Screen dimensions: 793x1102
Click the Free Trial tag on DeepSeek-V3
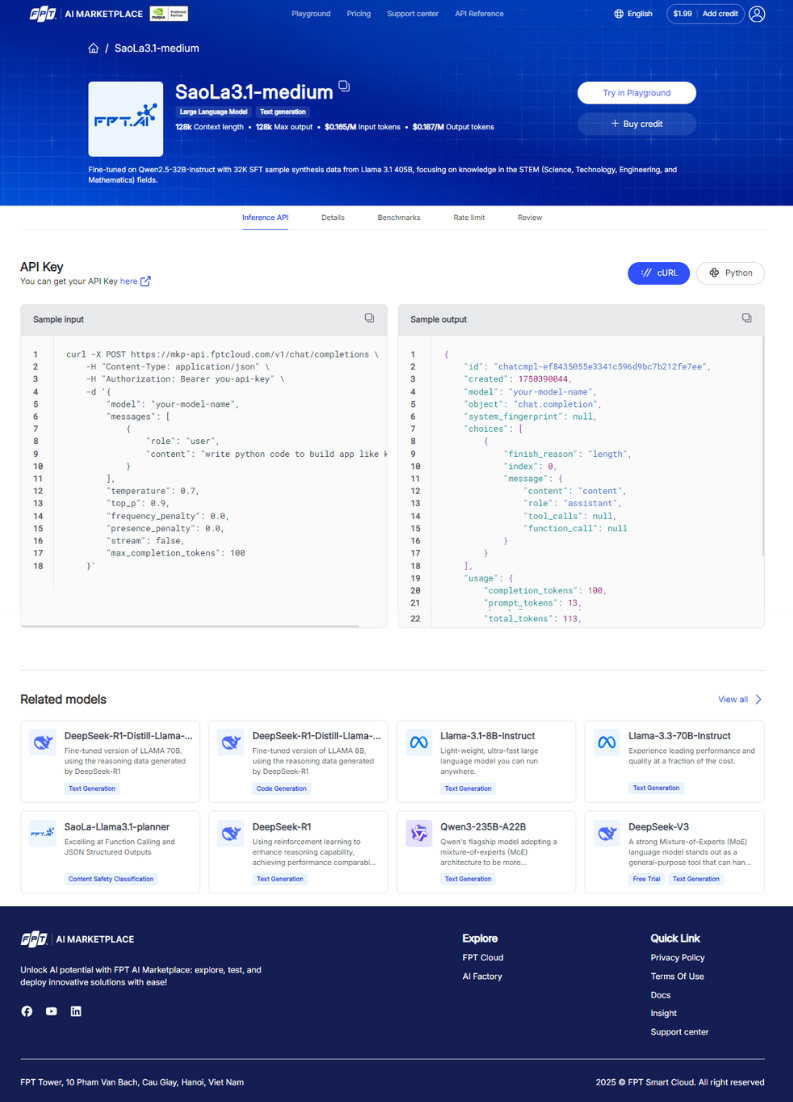point(646,879)
